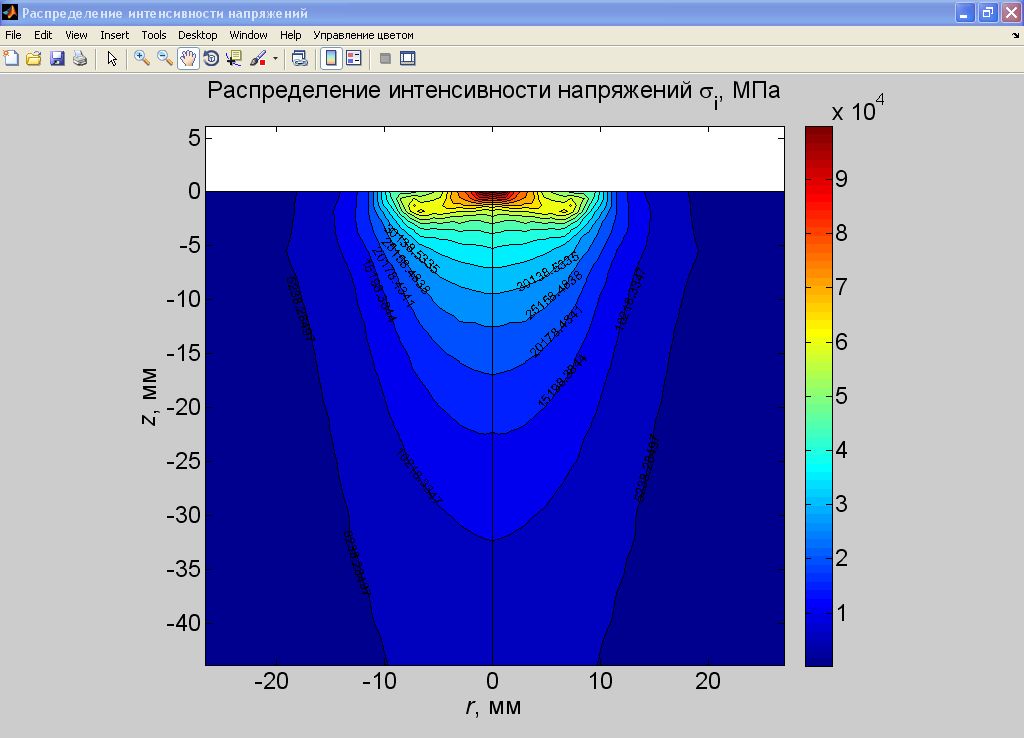The width and height of the screenshot is (1024, 738).
Task: Select the Data Cursor tool
Action: pyautogui.click(x=234, y=59)
